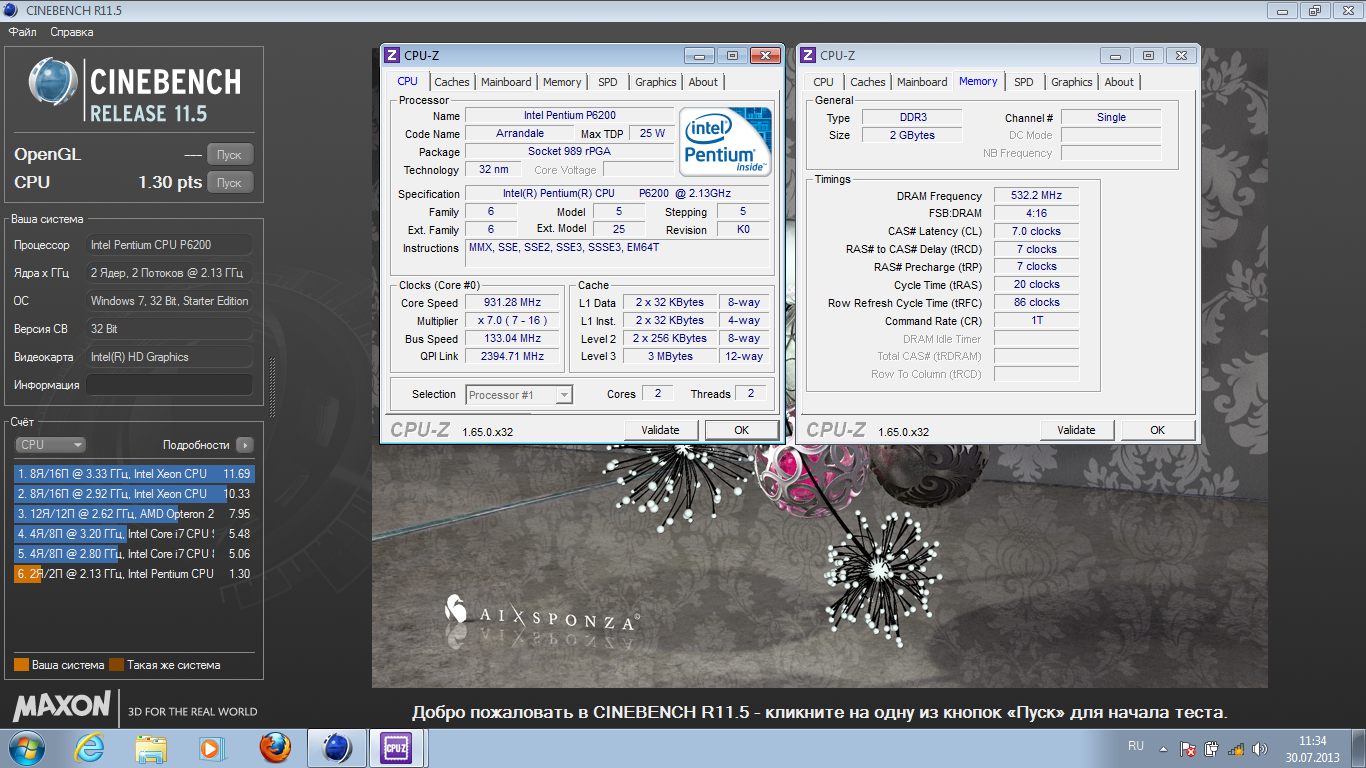Click the Cinebench logo sphere icon
1366x768 pixels.
tap(53, 83)
